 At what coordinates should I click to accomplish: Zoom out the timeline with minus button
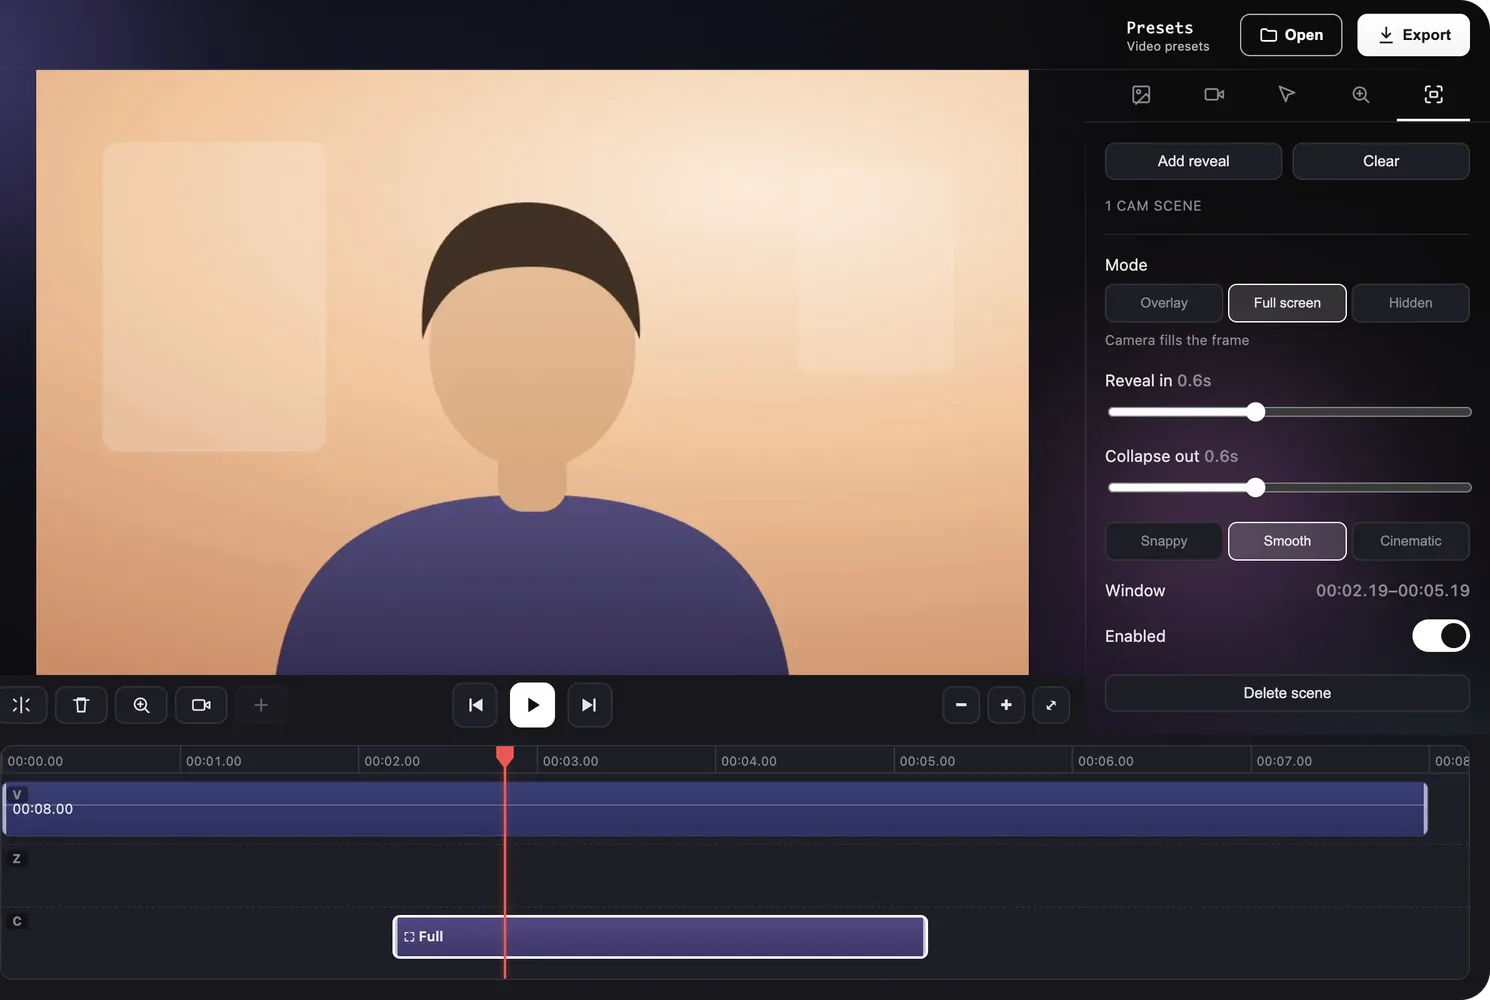point(961,705)
